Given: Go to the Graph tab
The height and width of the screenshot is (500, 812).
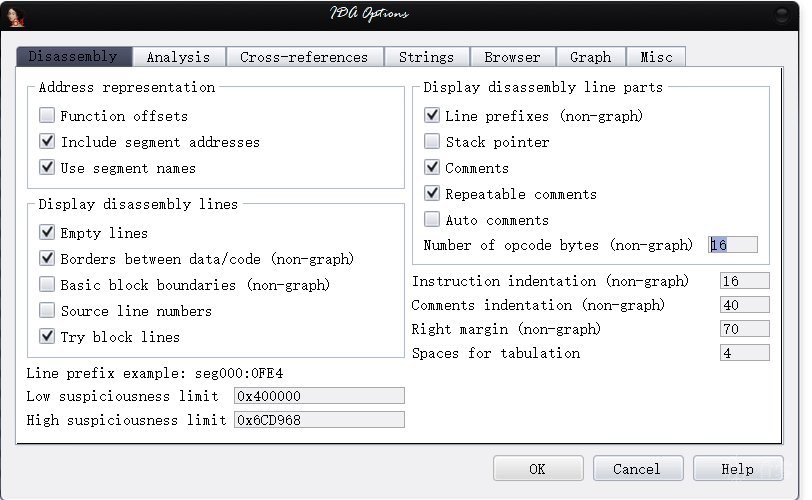Looking at the screenshot, I should (x=590, y=58).
